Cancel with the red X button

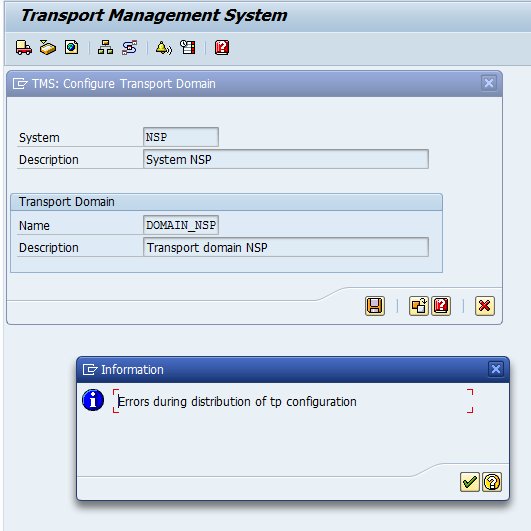(485, 306)
